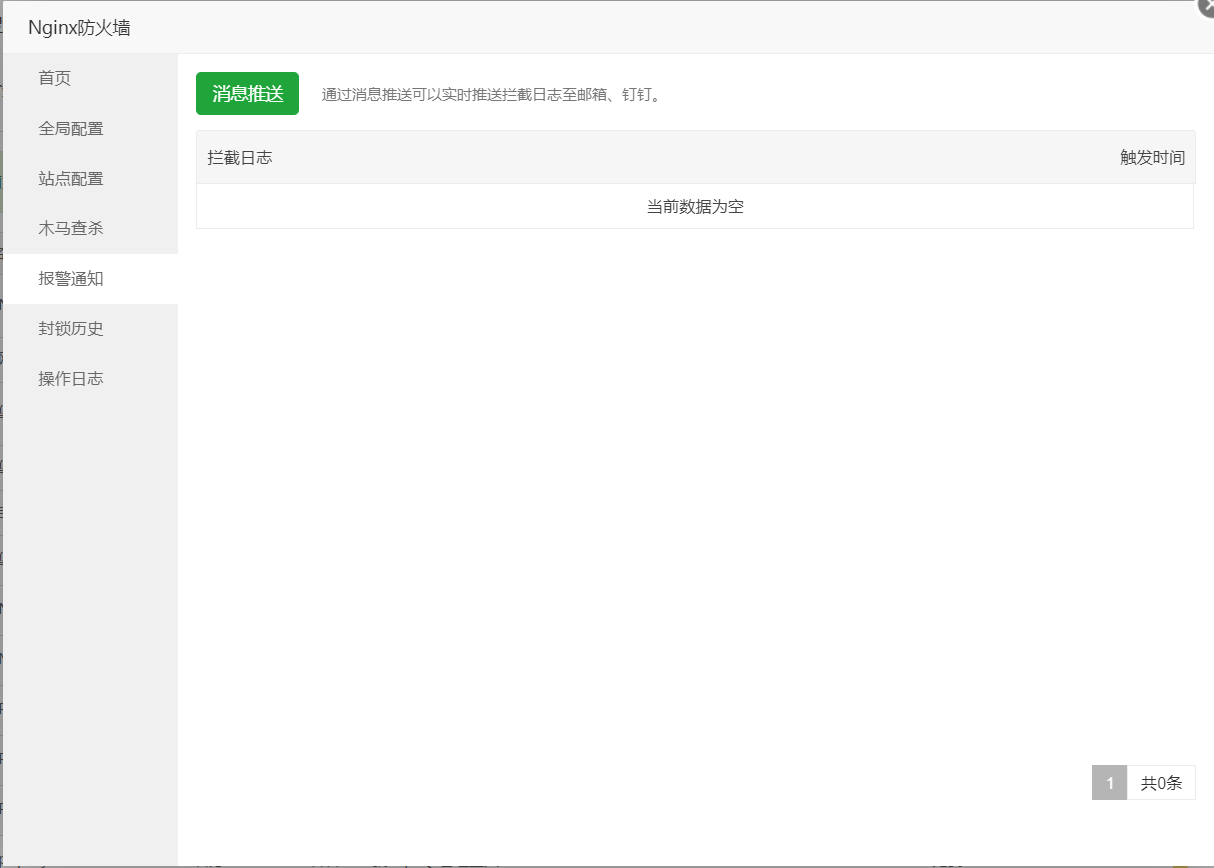Click the Nginx防火墙 dialog title
The width and height of the screenshot is (1214, 868).
[x=79, y=28]
